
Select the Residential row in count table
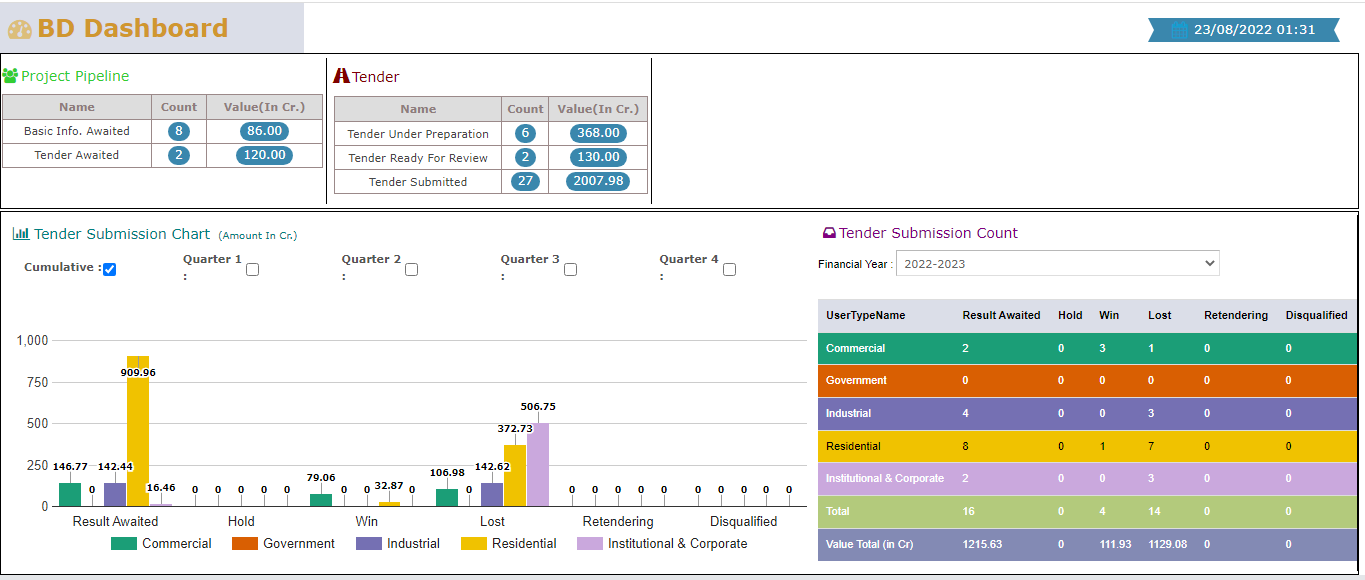pyautogui.click(x=1087, y=446)
